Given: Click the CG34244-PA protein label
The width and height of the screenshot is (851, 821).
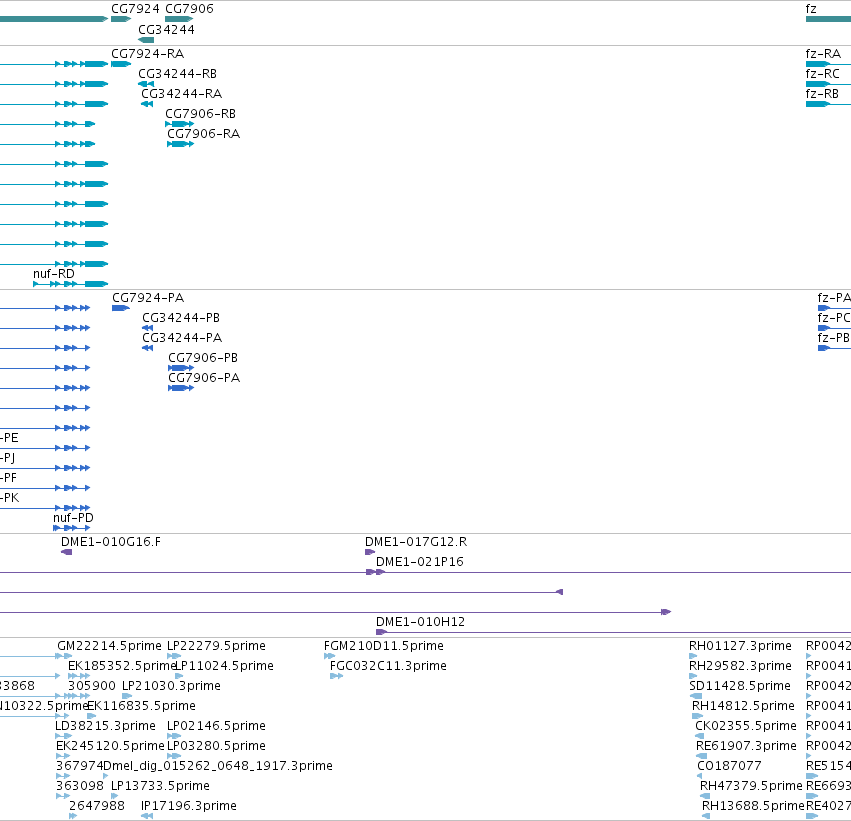Looking at the screenshot, I should (182, 338).
